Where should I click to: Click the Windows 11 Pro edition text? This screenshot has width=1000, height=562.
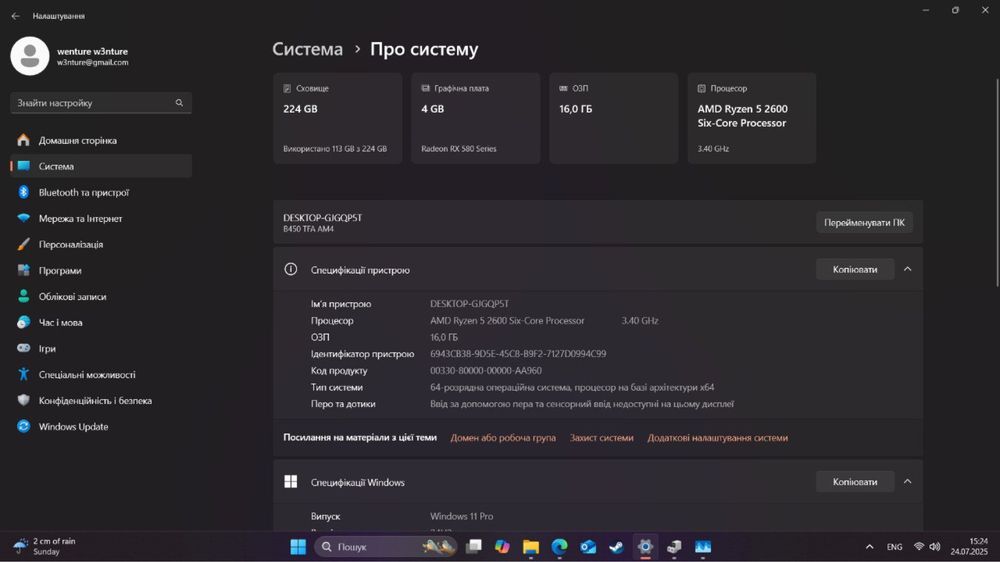pyautogui.click(x=461, y=517)
